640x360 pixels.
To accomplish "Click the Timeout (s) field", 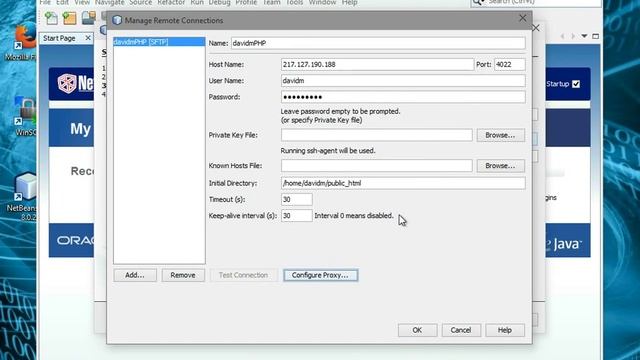I will point(297,199).
